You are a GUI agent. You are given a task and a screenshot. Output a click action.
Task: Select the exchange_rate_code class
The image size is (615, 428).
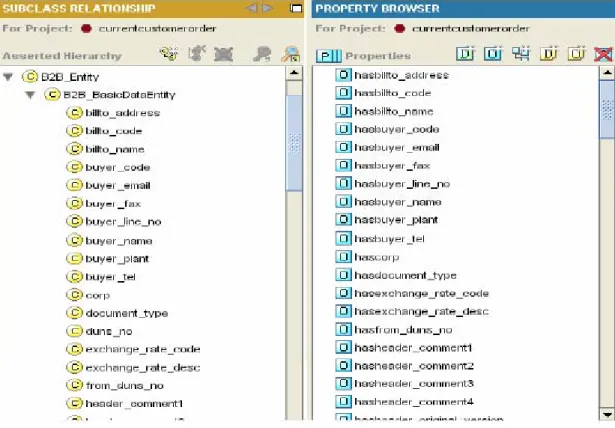pyautogui.click(x=143, y=349)
